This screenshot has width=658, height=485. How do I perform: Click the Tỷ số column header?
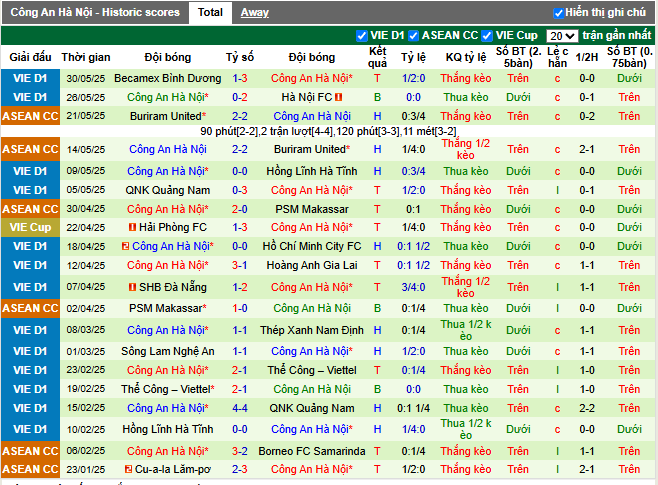click(240, 57)
